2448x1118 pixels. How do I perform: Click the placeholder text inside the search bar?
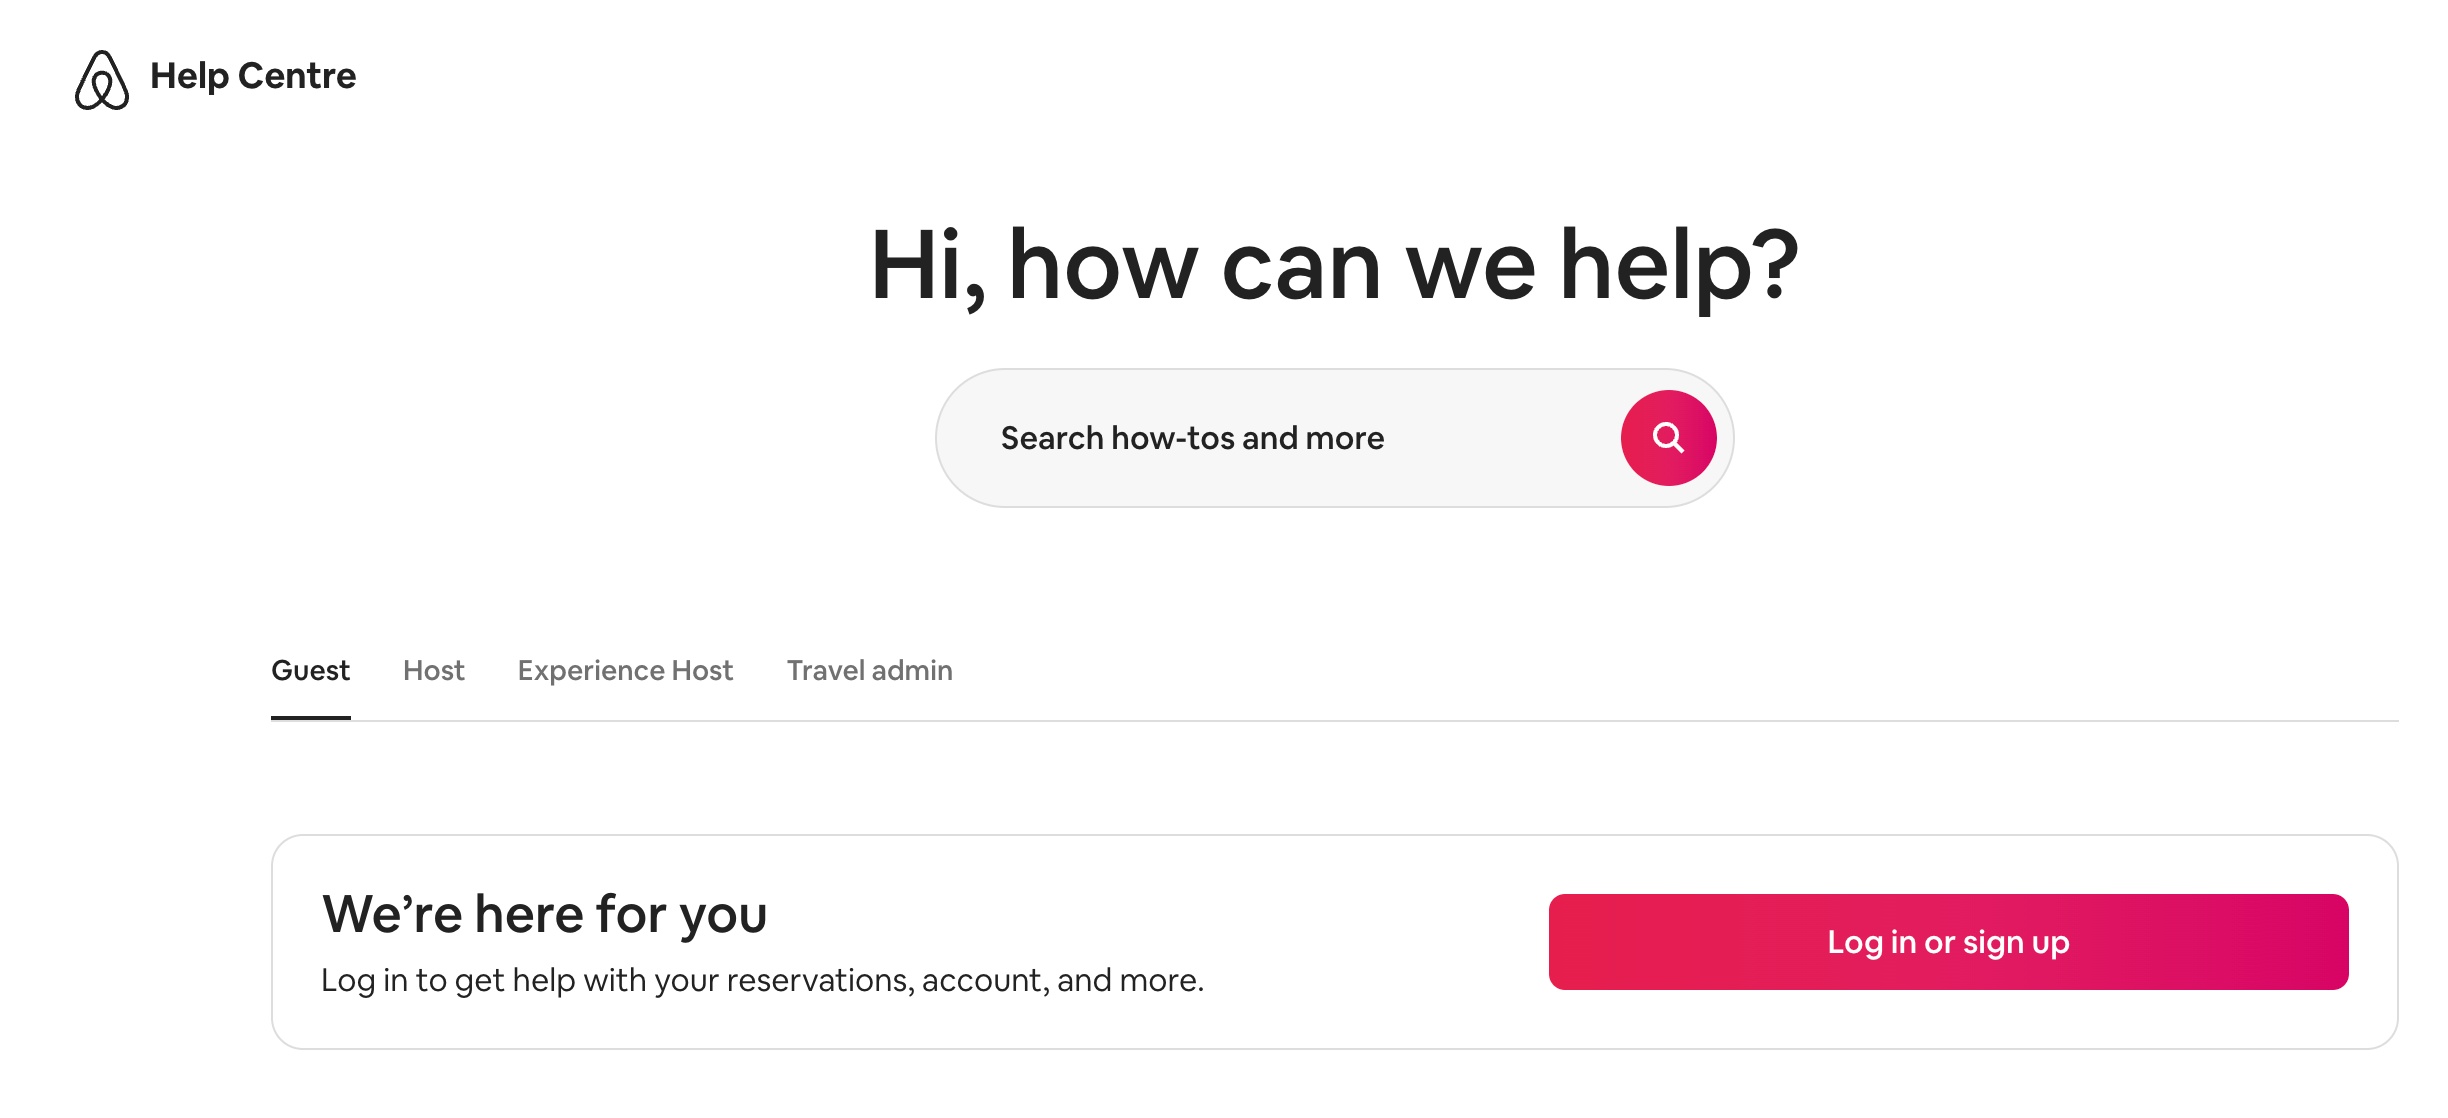pyautogui.click(x=1192, y=438)
